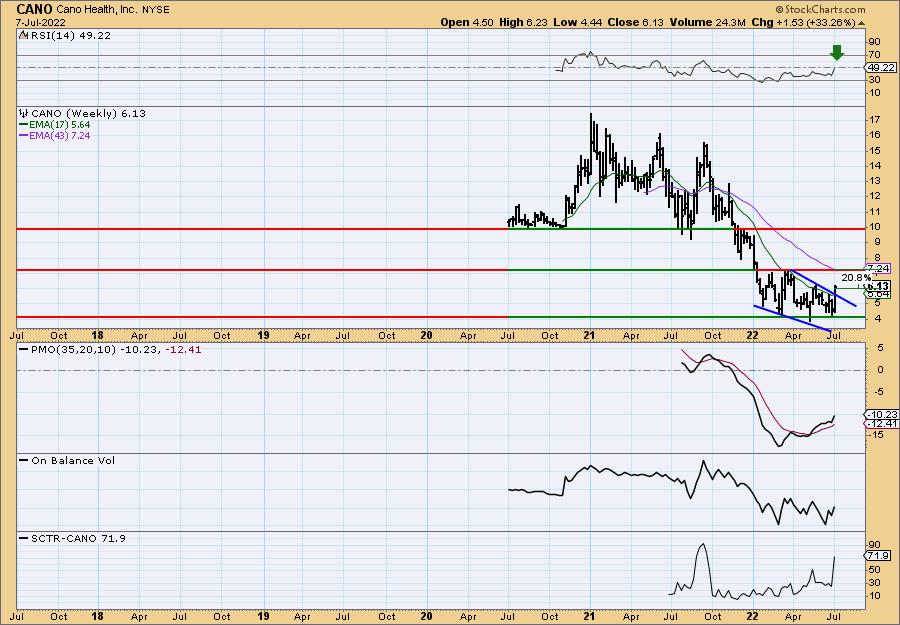Click the 7.24 price tag on the right axis
Viewport: 900px width, 625px height.
pos(879,268)
